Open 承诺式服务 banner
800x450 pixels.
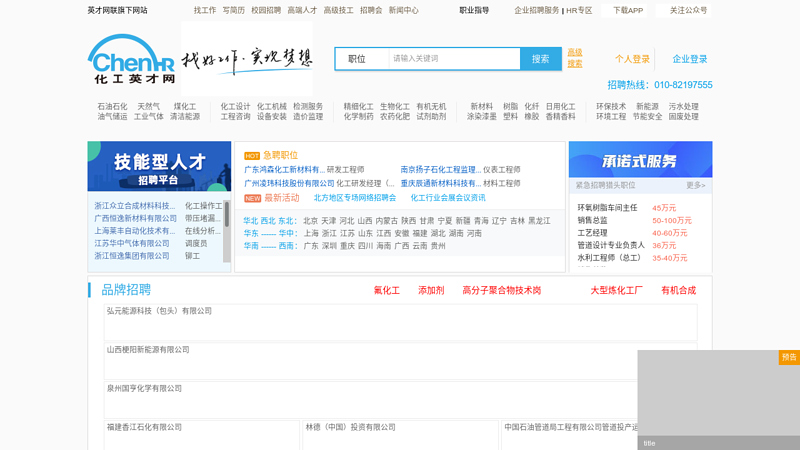[x=640, y=160]
